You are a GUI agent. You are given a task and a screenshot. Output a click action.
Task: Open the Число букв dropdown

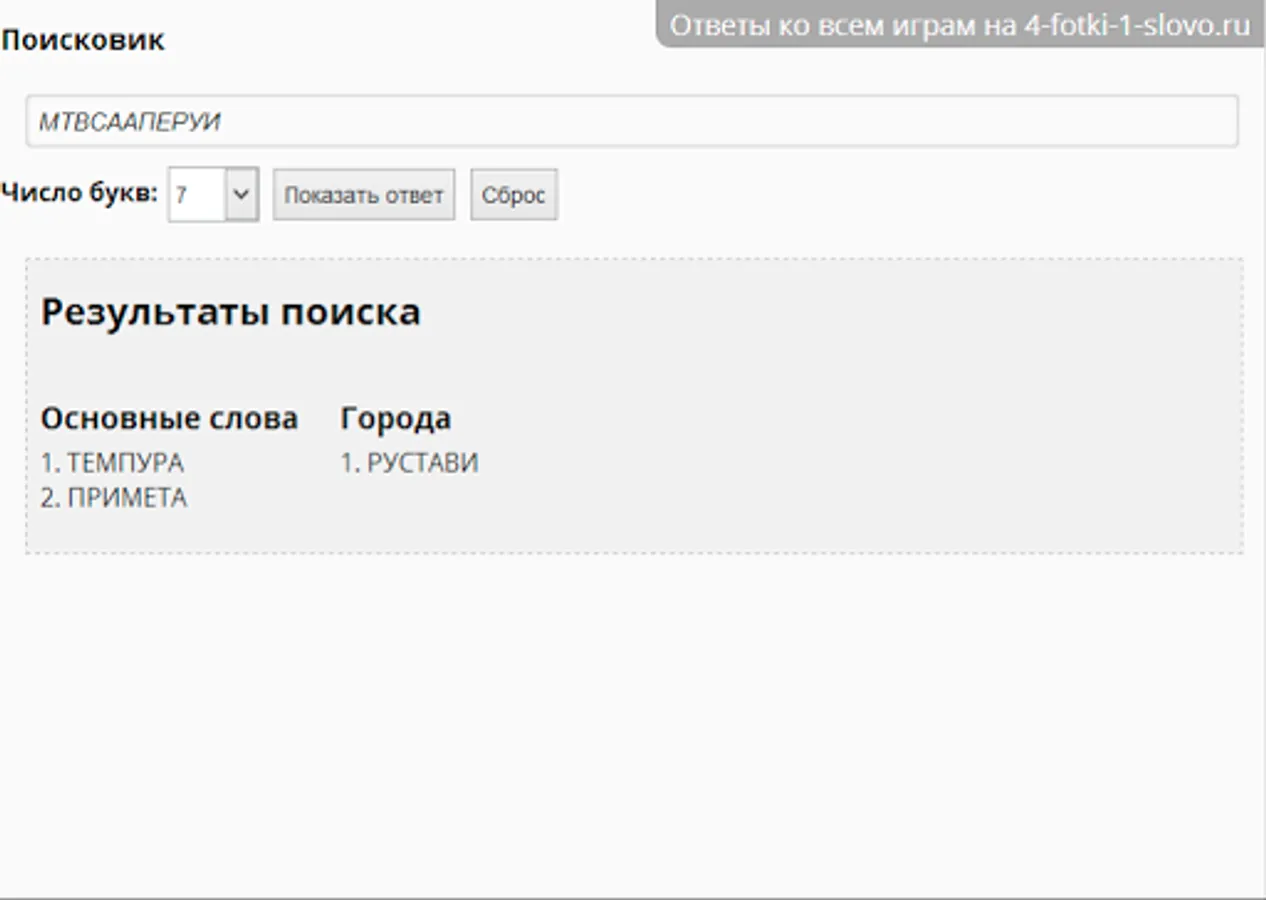click(x=213, y=194)
